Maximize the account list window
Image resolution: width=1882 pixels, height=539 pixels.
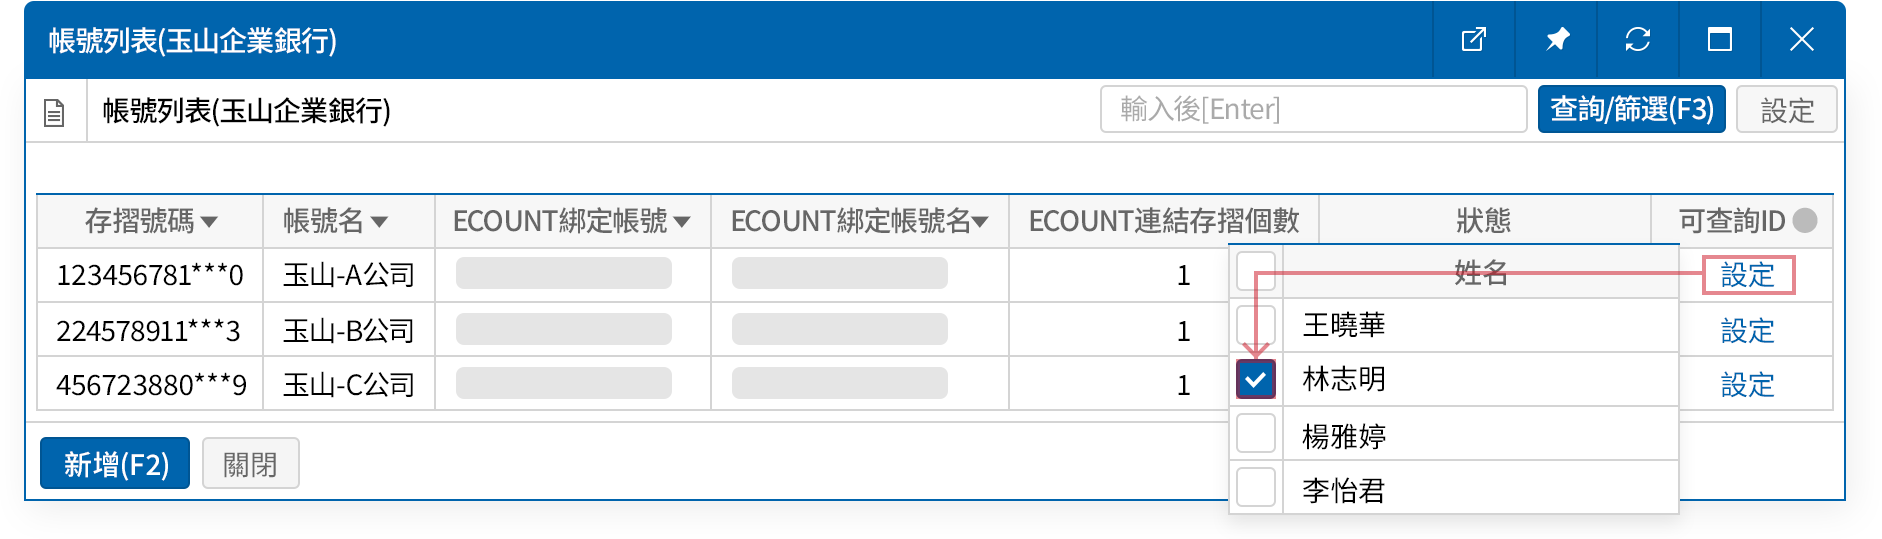[x=1720, y=40]
